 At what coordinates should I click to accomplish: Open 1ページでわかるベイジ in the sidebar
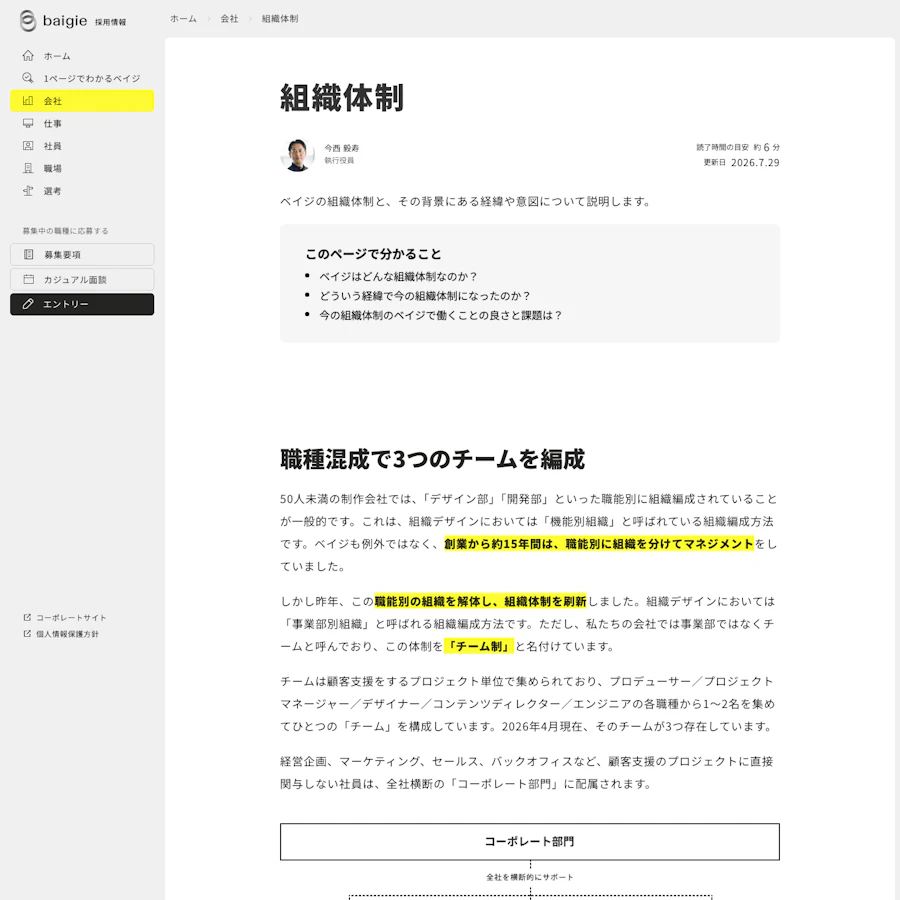coord(82,78)
